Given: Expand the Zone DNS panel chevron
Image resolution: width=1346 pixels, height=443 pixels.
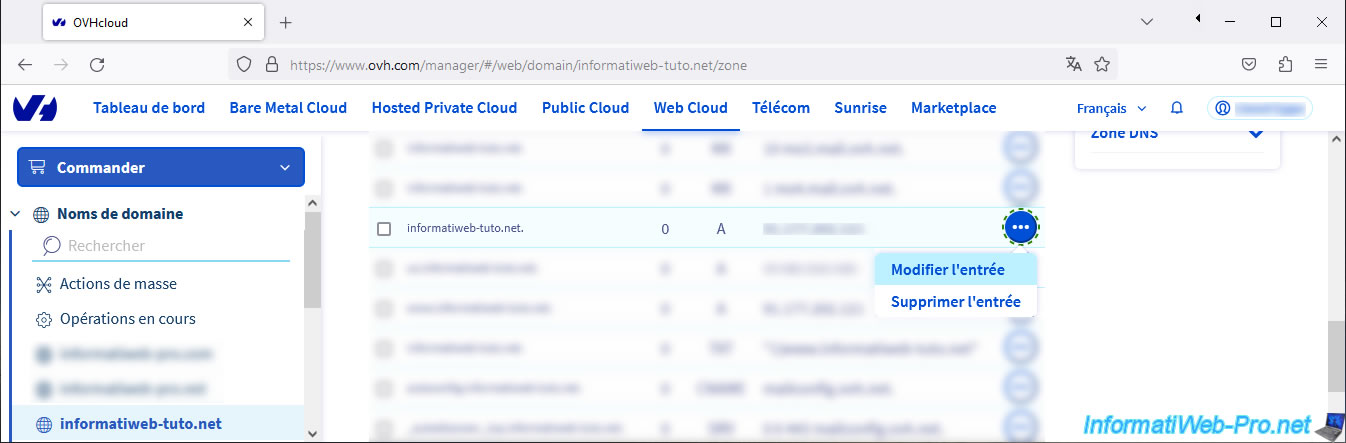Looking at the screenshot, I should (x=1256, y=134).
